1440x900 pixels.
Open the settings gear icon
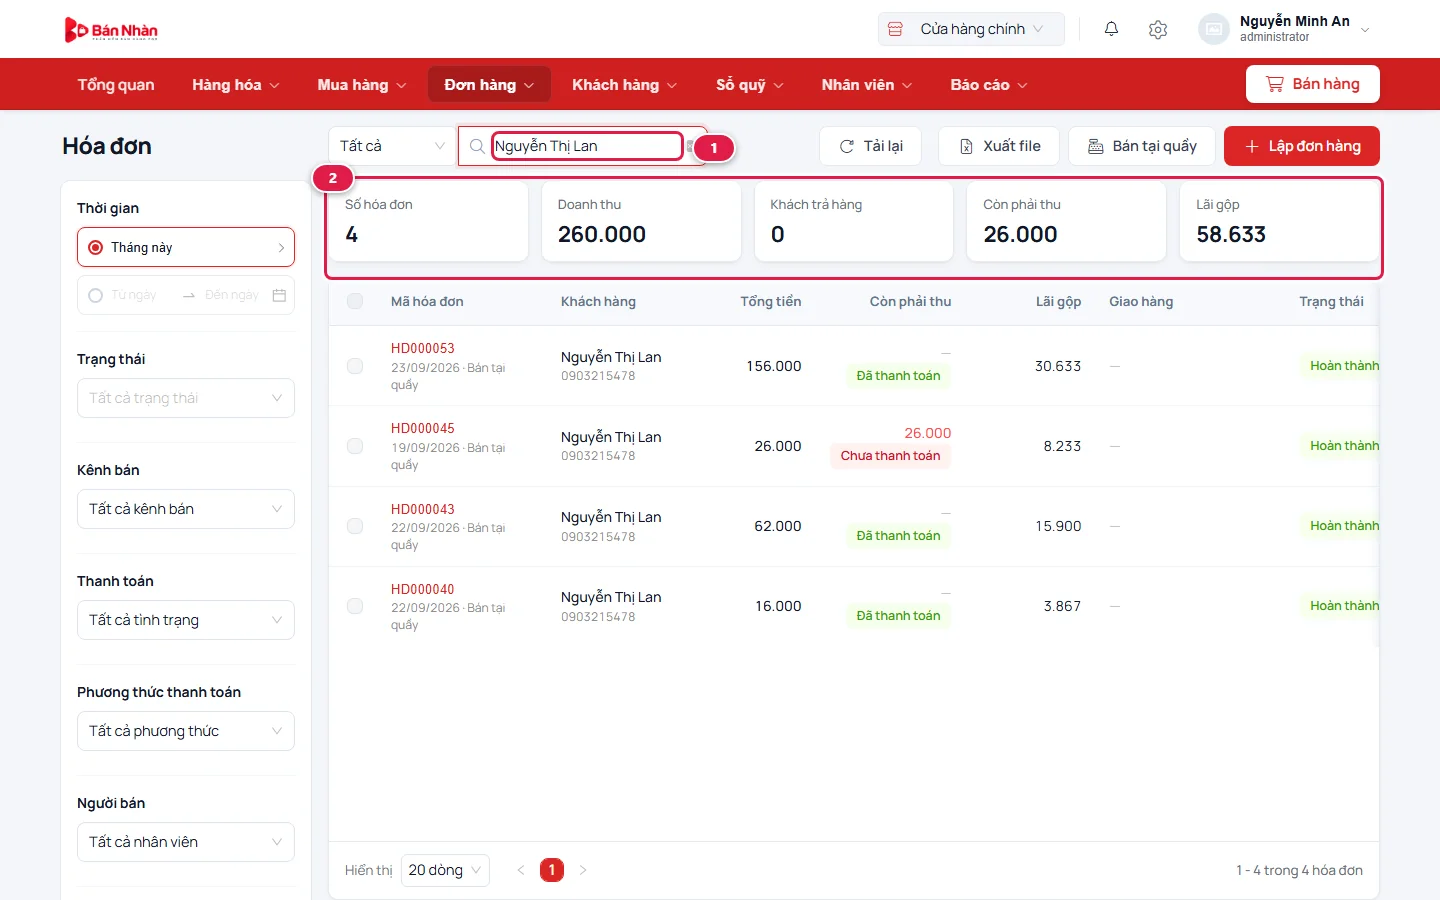tap(1158, 29)
